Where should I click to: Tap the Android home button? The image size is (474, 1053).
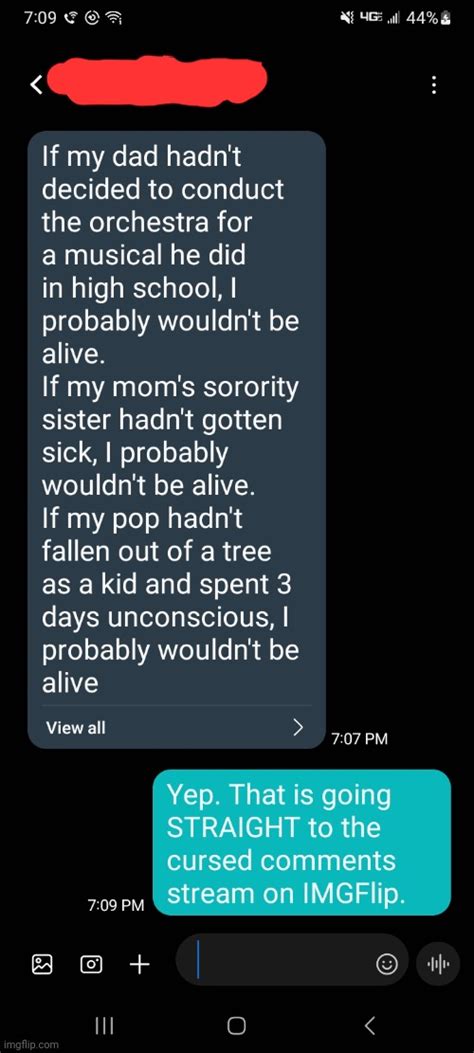[x=236, y=1025]
